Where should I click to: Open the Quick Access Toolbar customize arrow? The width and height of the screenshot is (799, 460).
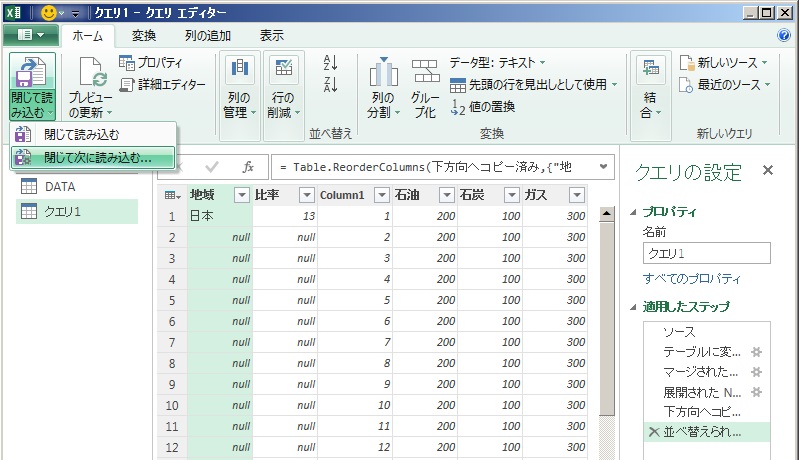[75, 13]
